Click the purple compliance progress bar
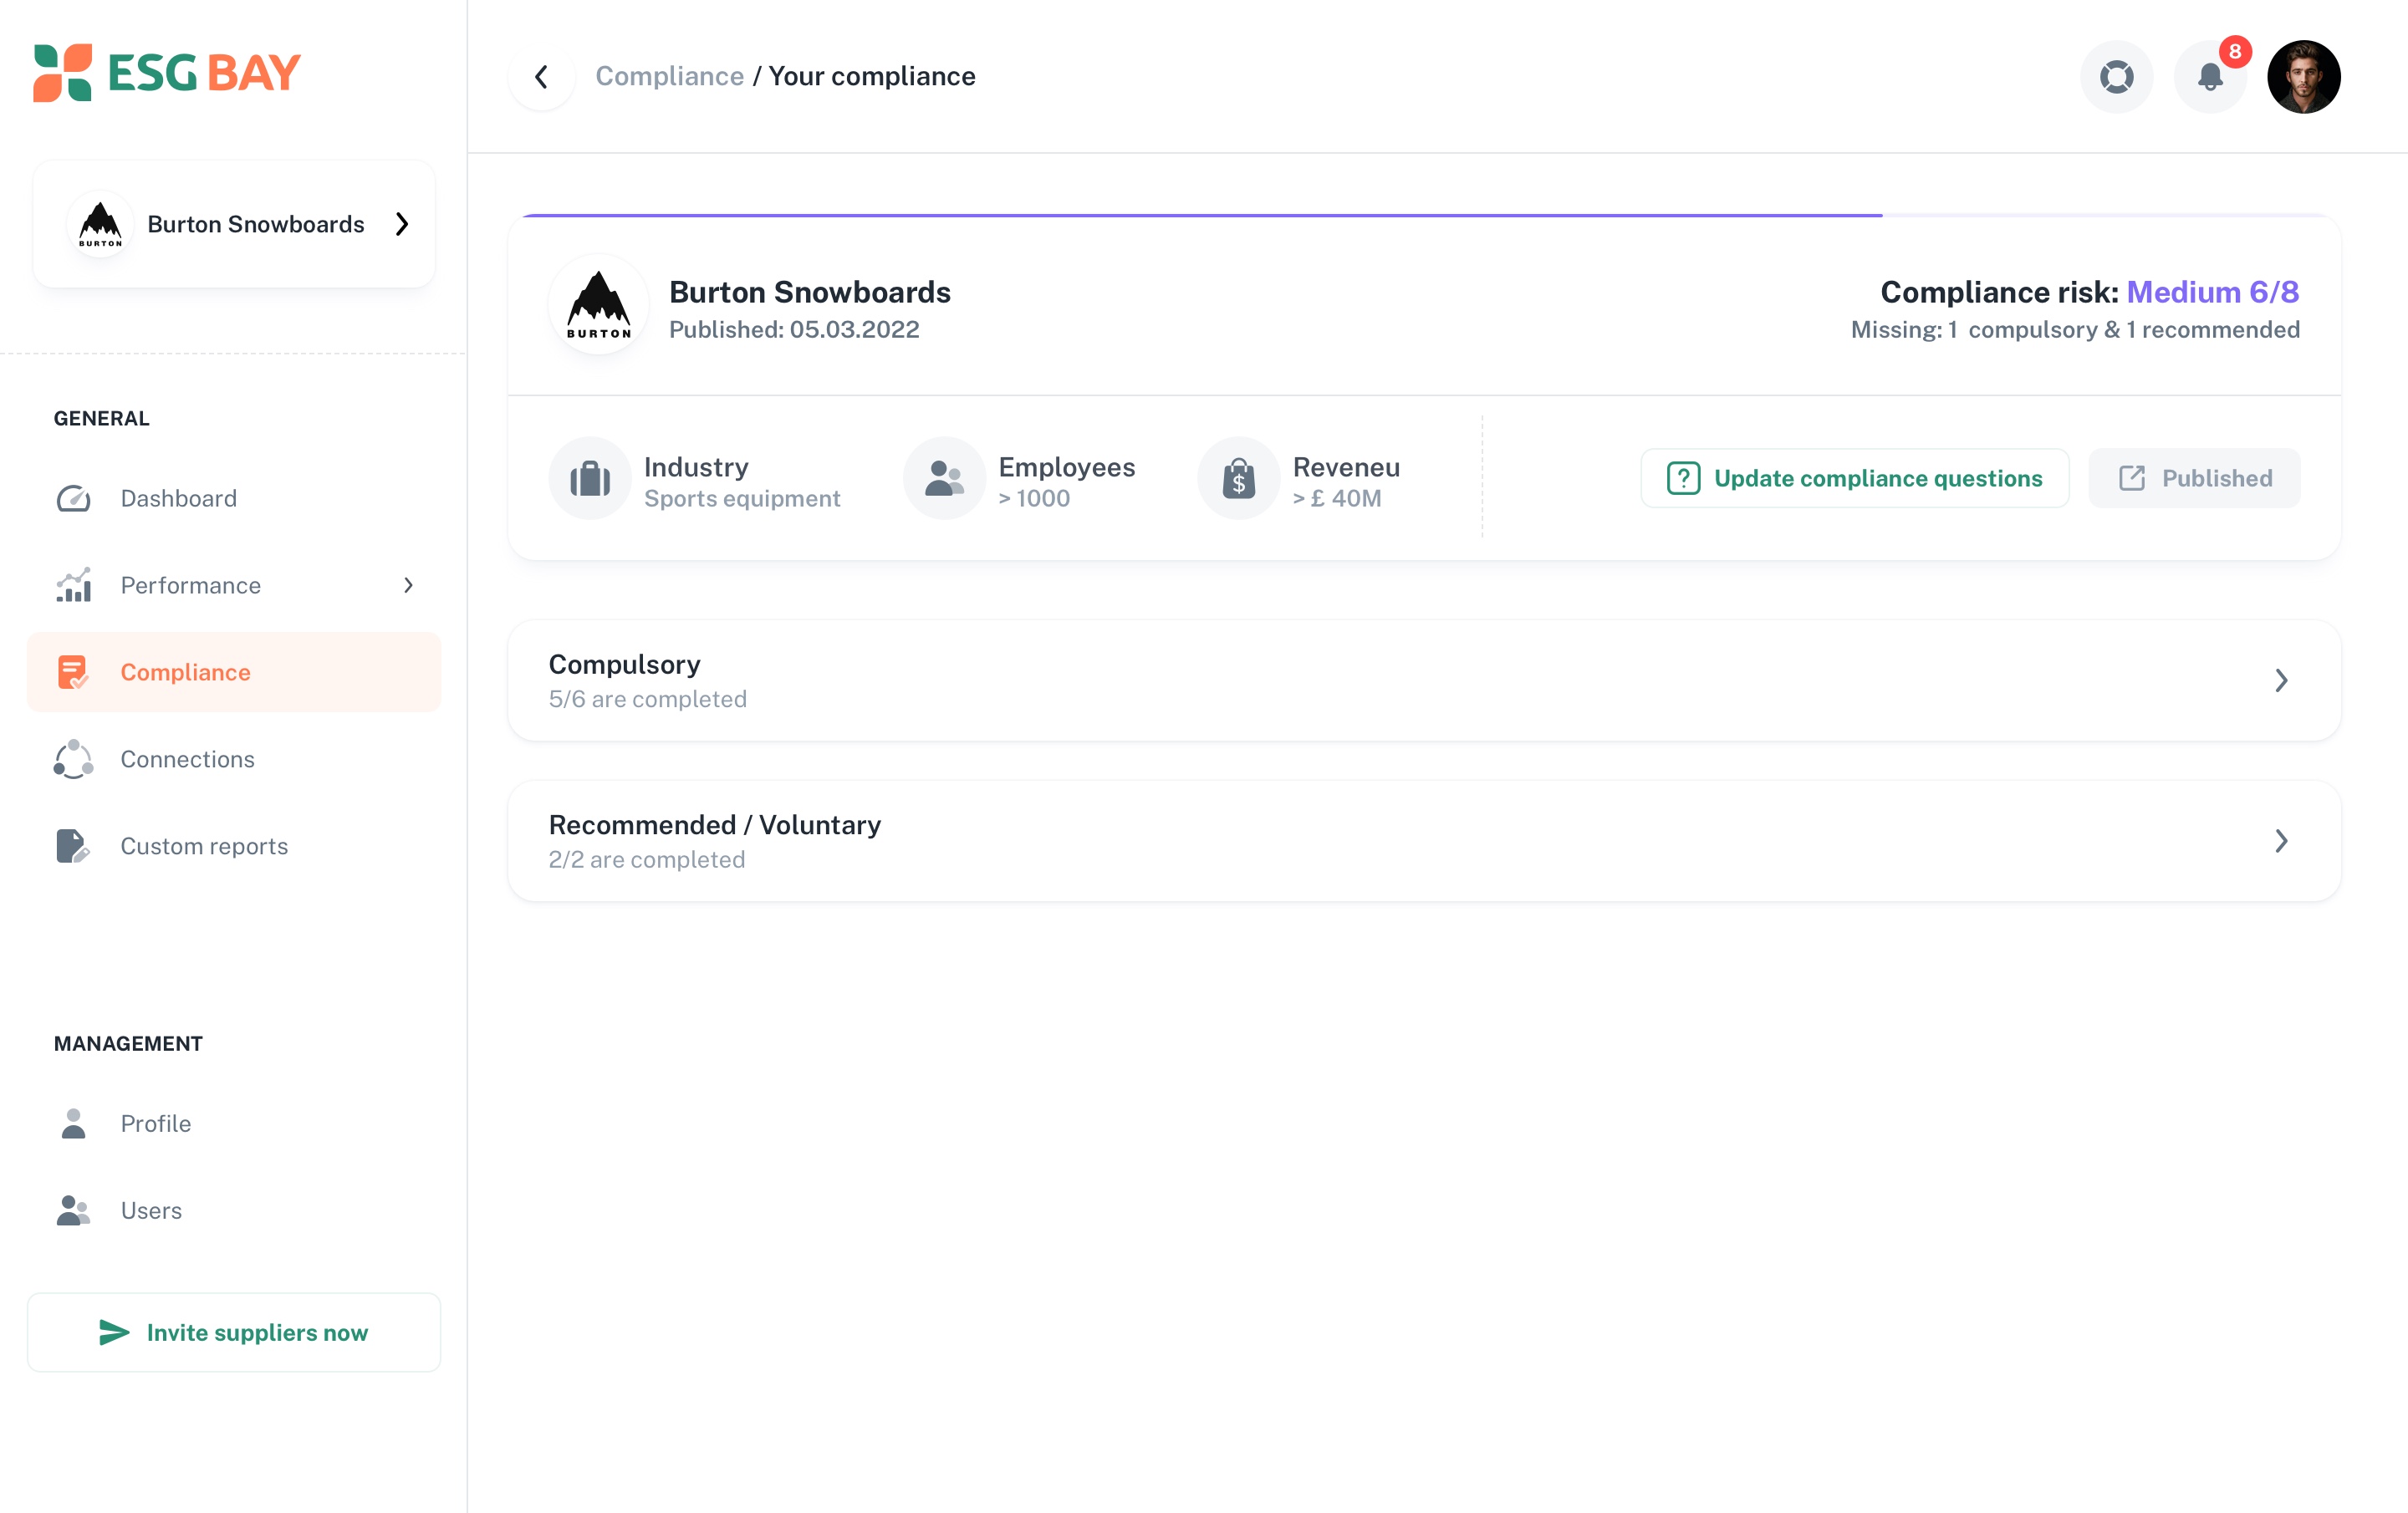Viewport: 2408px width, 1513px height. [x=1202, y=215]
